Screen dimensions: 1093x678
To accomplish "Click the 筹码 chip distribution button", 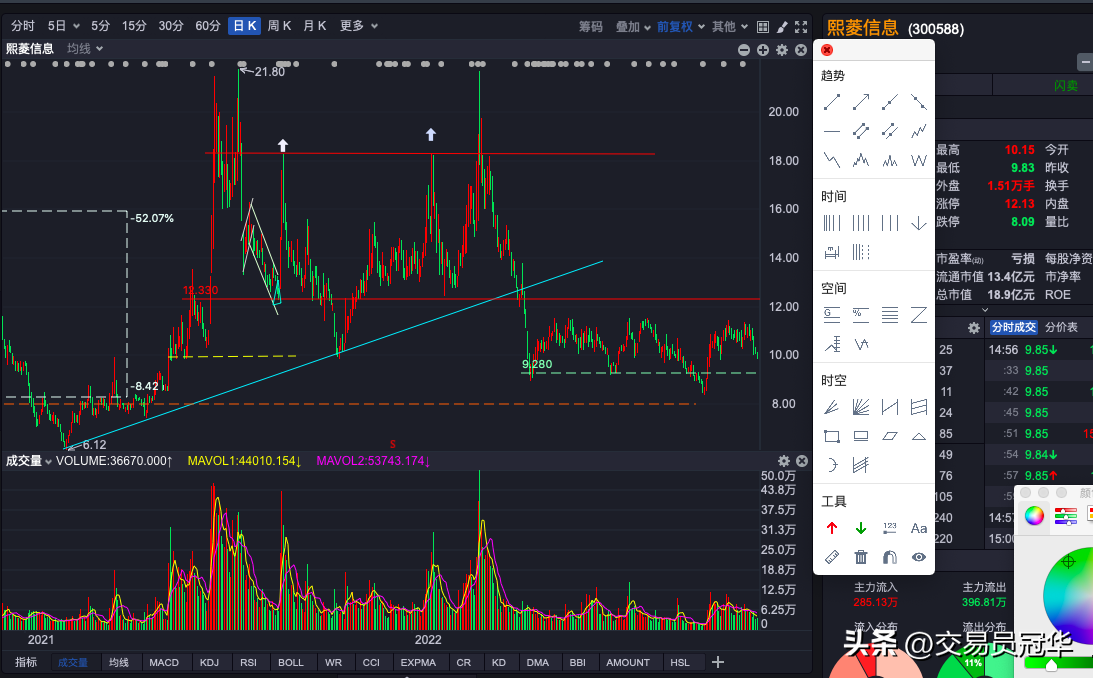I will tap(590, 26).
